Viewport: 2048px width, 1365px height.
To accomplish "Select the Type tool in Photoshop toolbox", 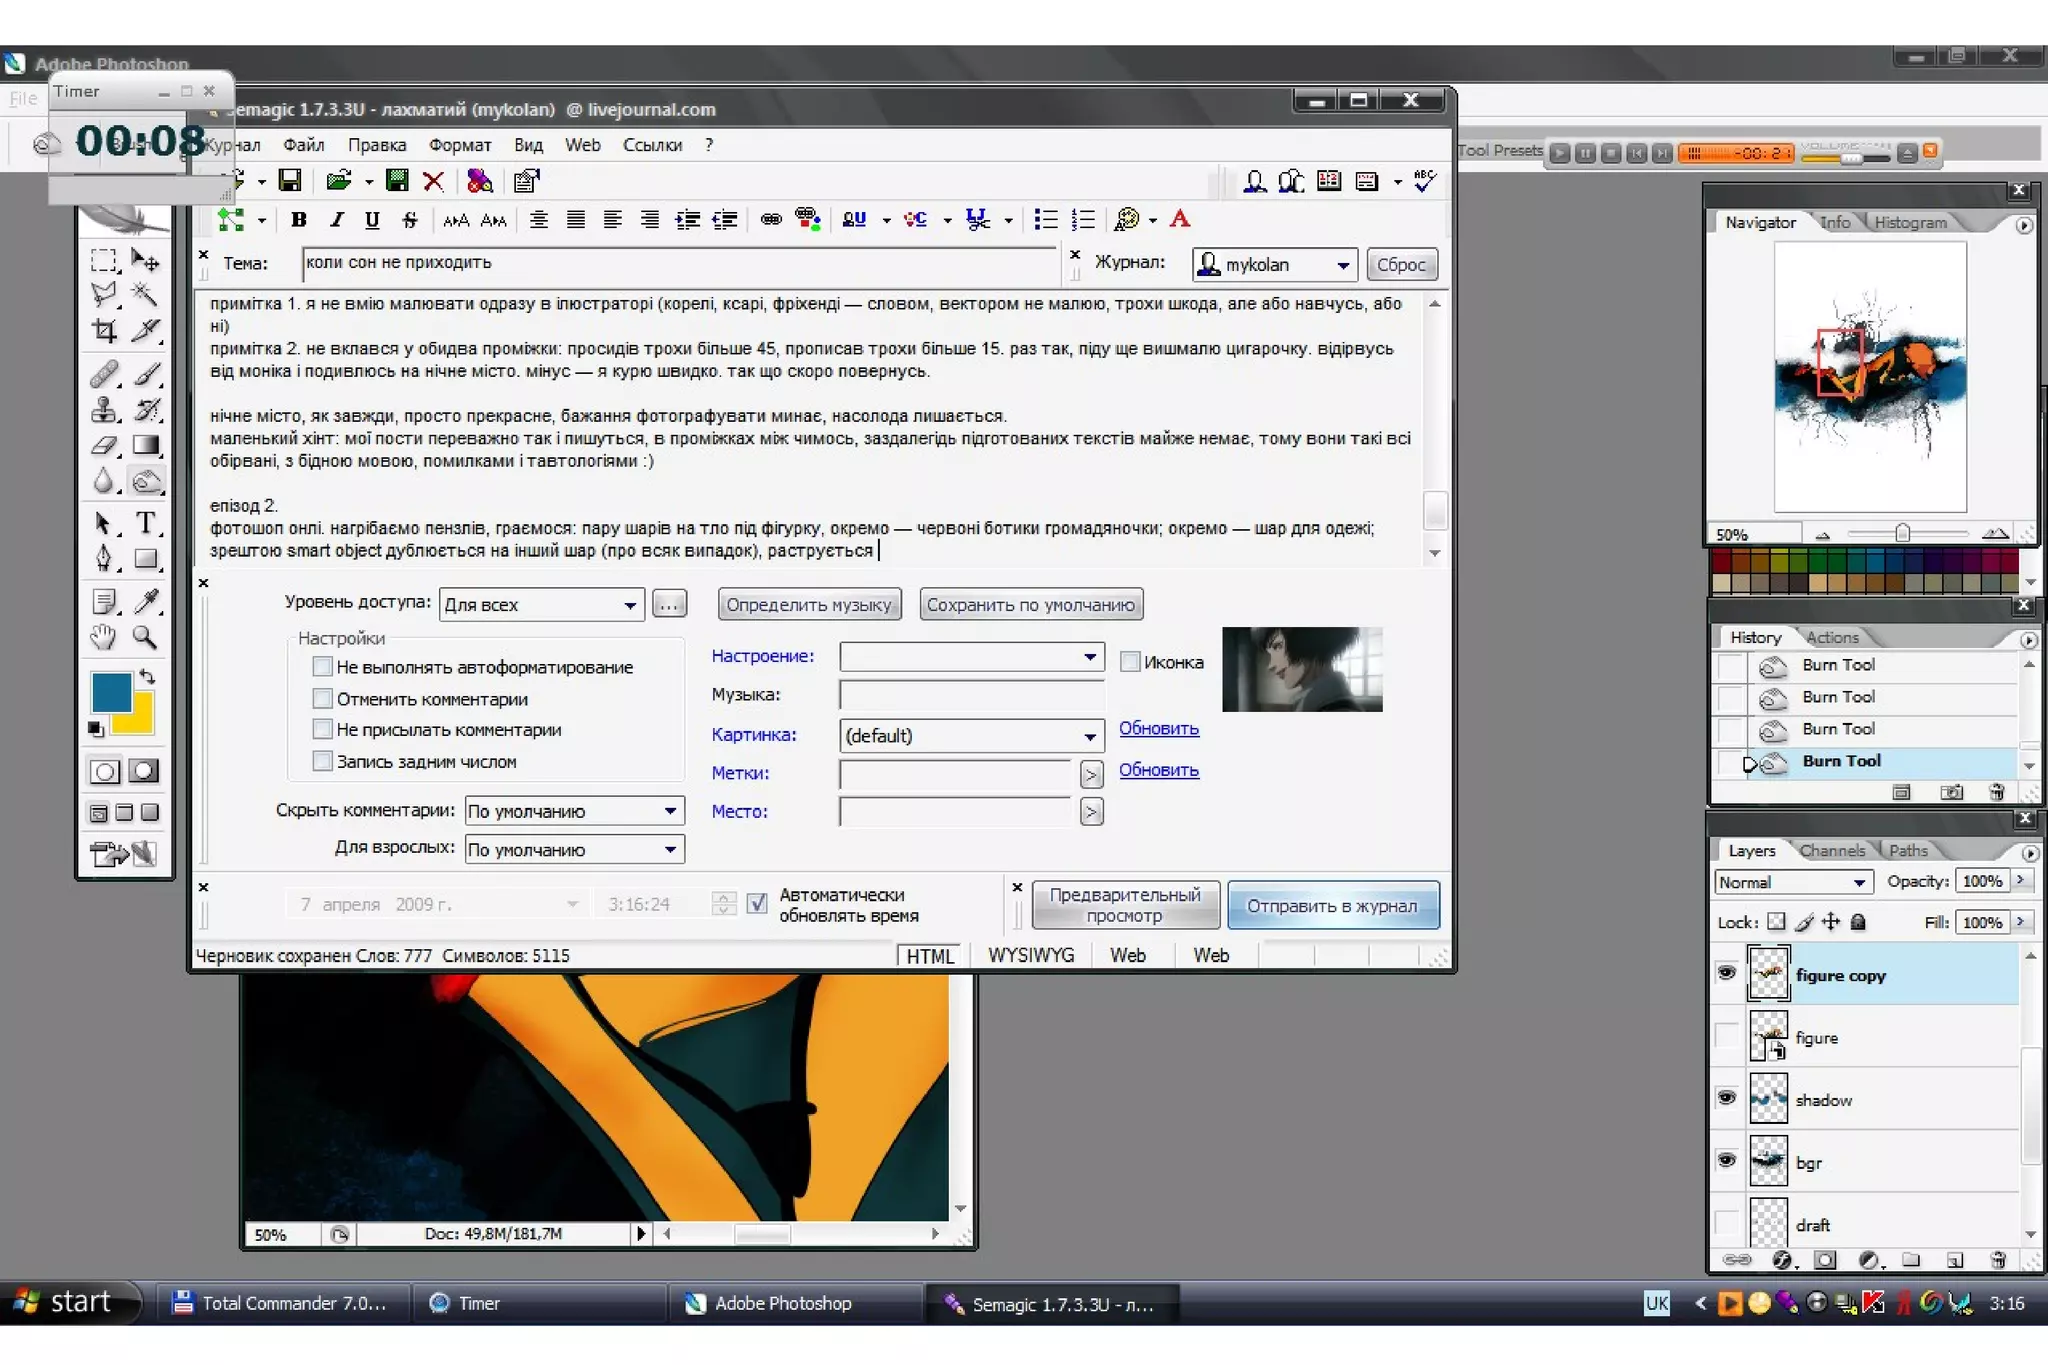I will coord(146,523).
